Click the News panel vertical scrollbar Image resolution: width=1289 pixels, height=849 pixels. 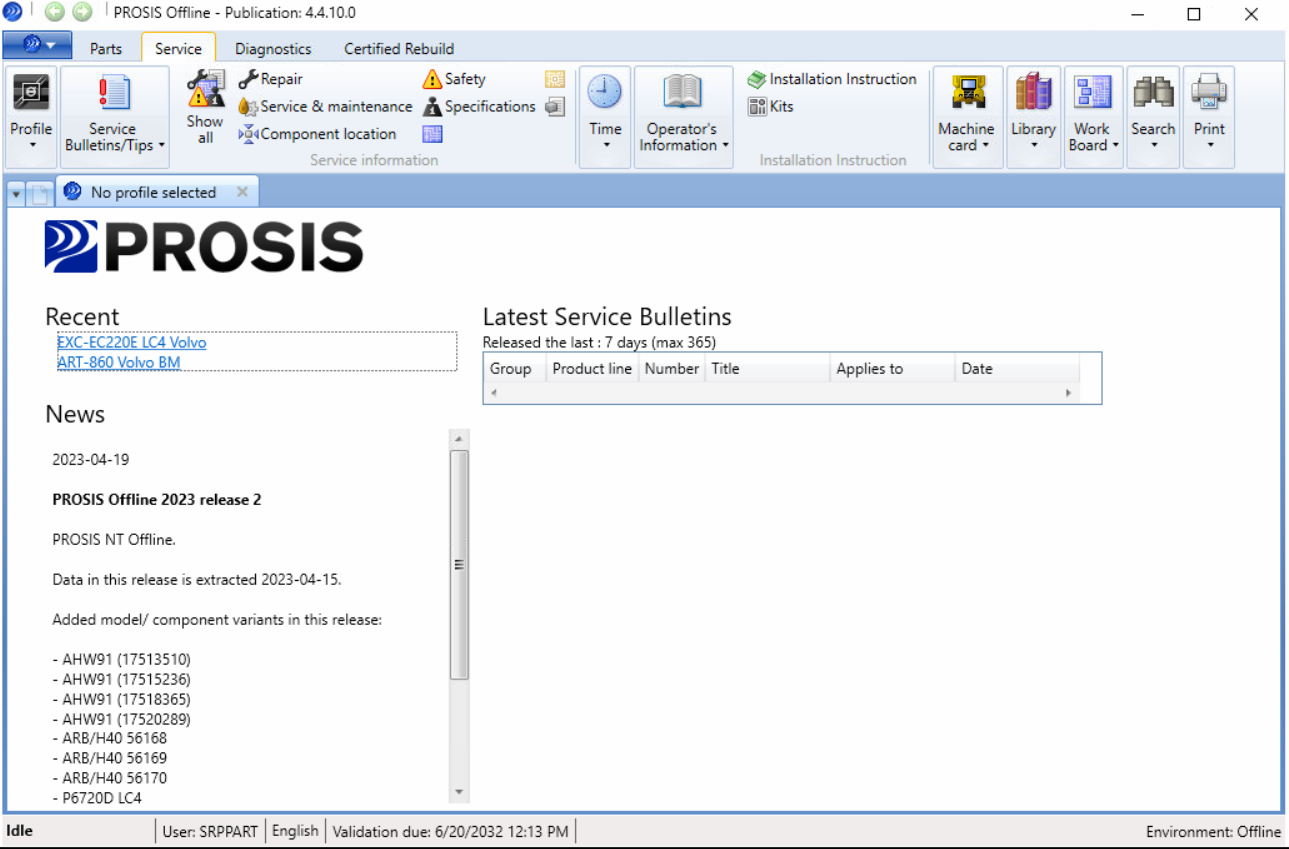(459, 564)
